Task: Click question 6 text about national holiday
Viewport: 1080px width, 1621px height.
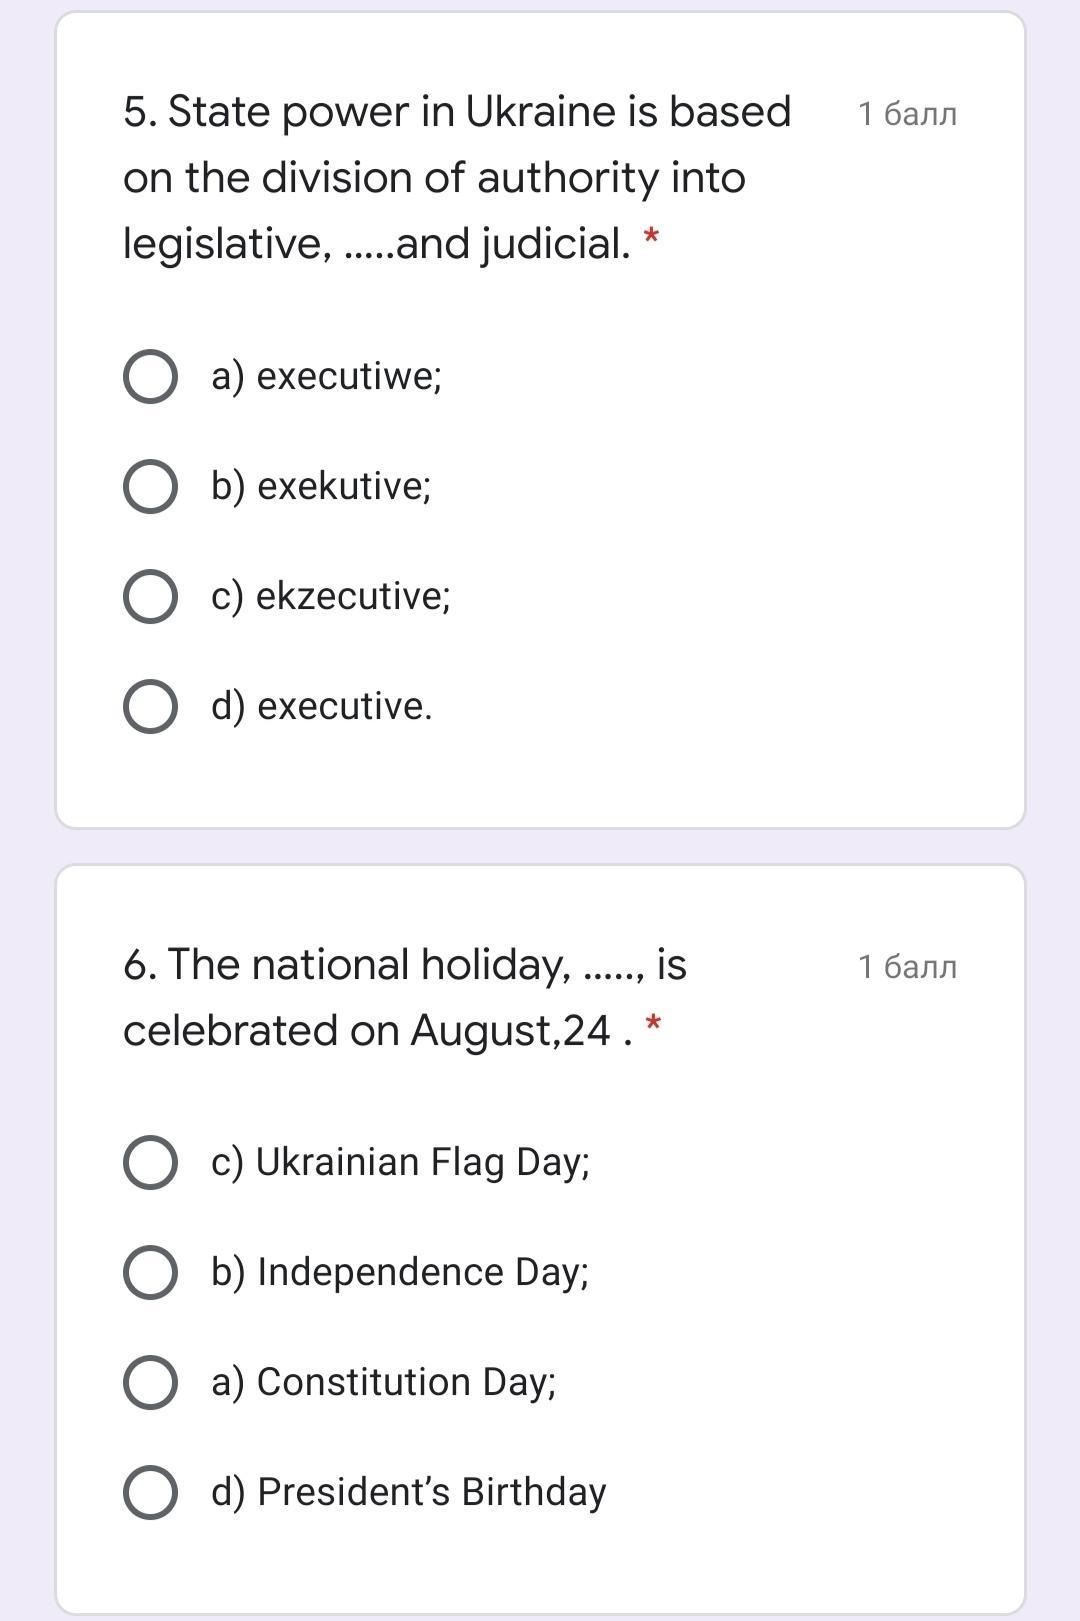Action: point(405,997)
